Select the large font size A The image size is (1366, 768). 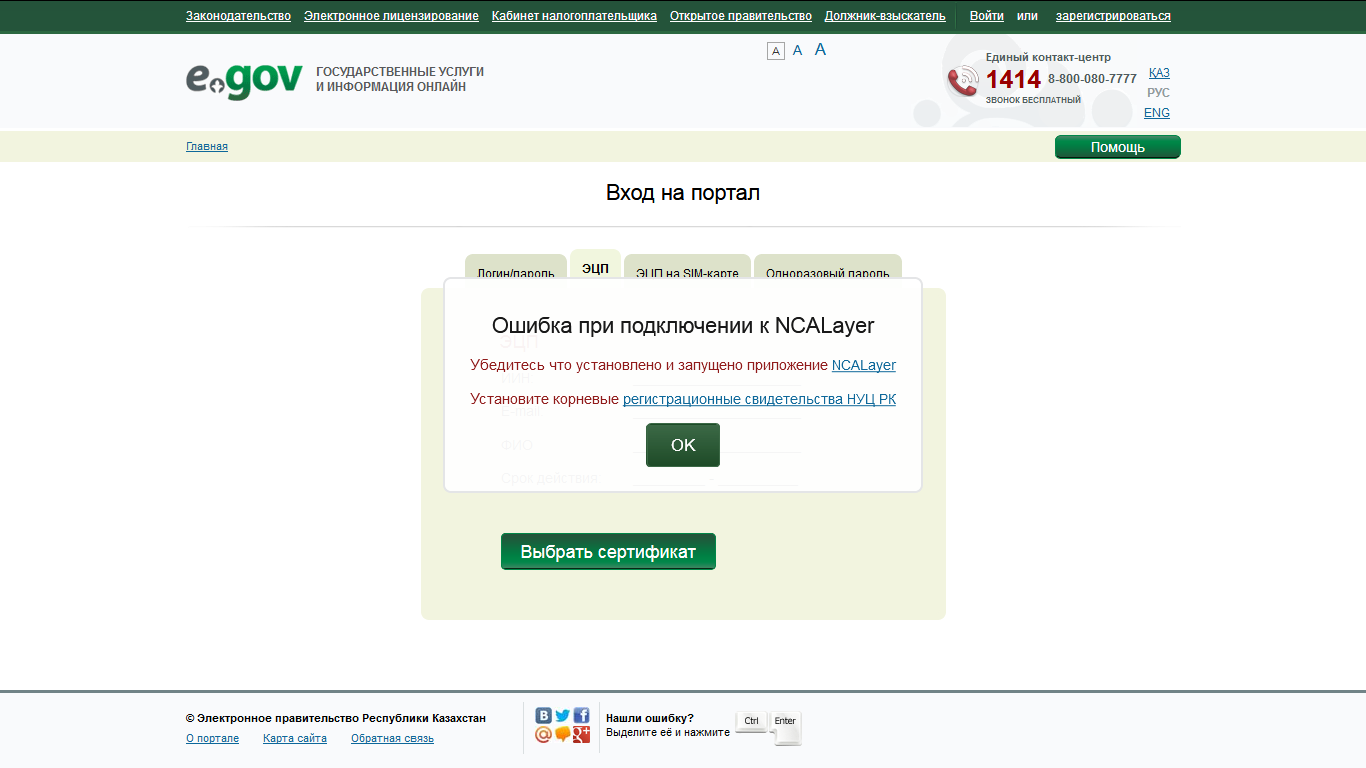click(820, 49)
